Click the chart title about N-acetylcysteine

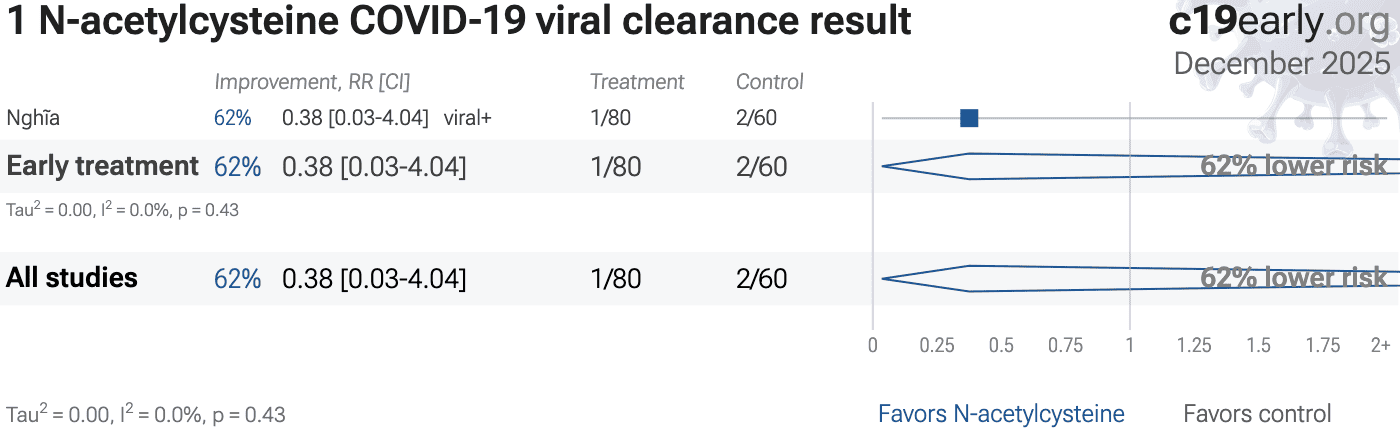pyautogui.click(x=459, y=22)
